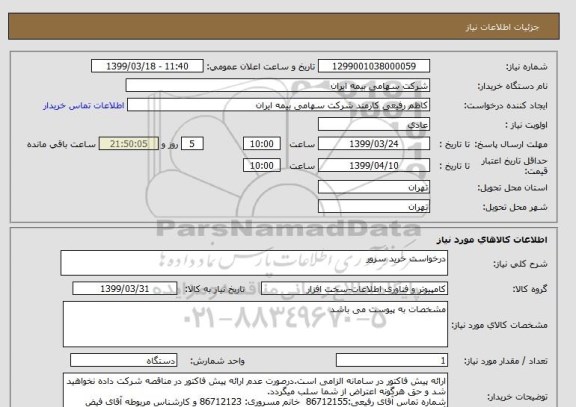Screen dimensions: 576x407
Task: Click the label استان محل تحویل
Action: pyautogui.click(x=512, y=188)
